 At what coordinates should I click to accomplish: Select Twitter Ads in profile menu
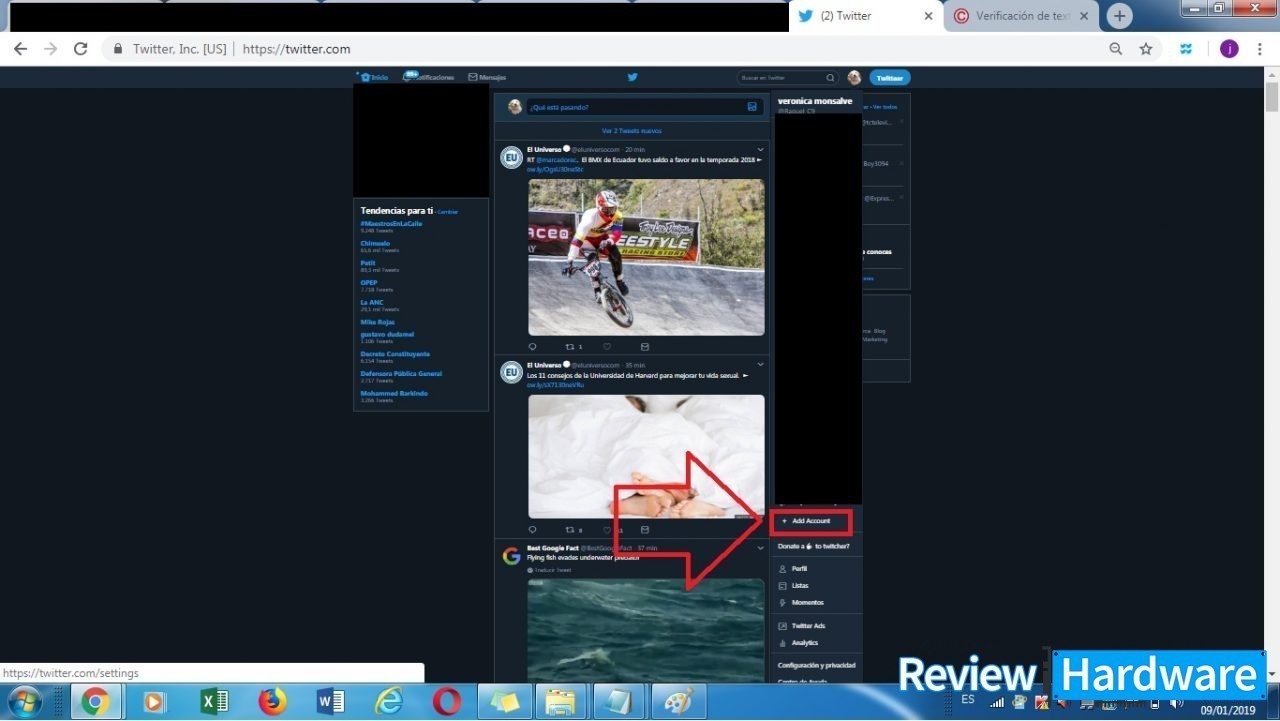(808, 626)
